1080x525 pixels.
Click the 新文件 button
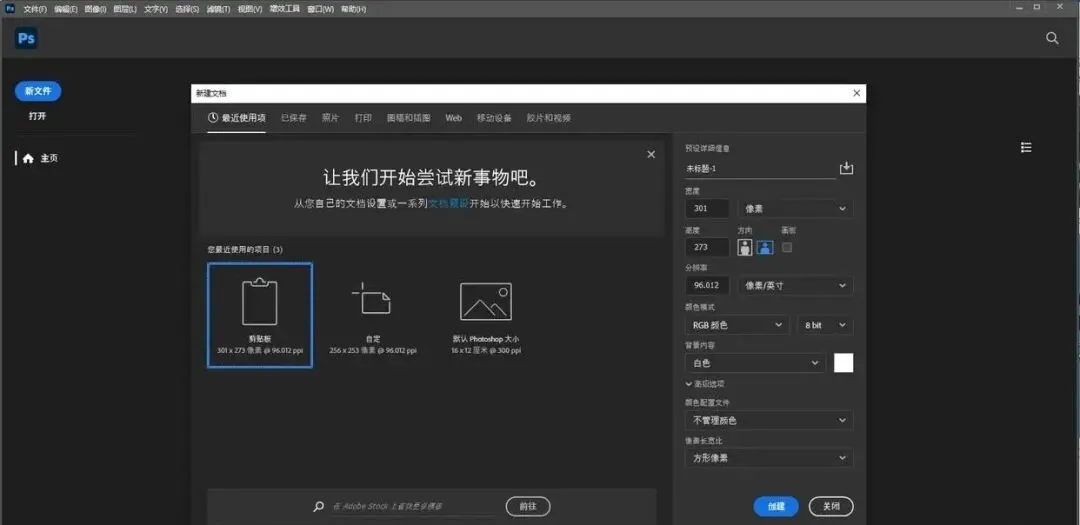[x=38, y=91]
